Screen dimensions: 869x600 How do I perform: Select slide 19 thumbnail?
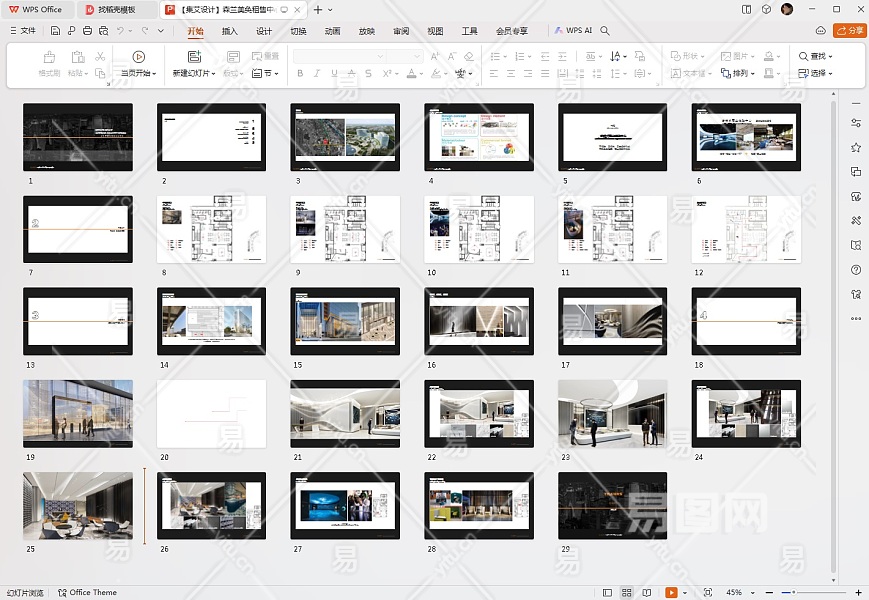pos(78,413)
